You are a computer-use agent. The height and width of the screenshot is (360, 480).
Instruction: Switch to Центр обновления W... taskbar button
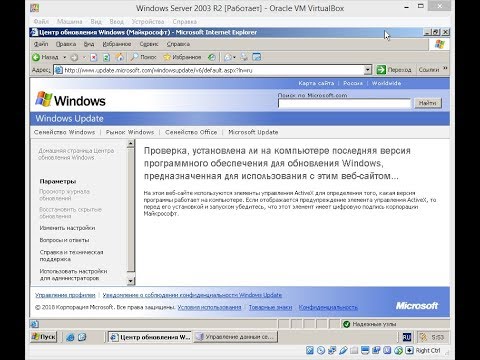coord(151,337)
